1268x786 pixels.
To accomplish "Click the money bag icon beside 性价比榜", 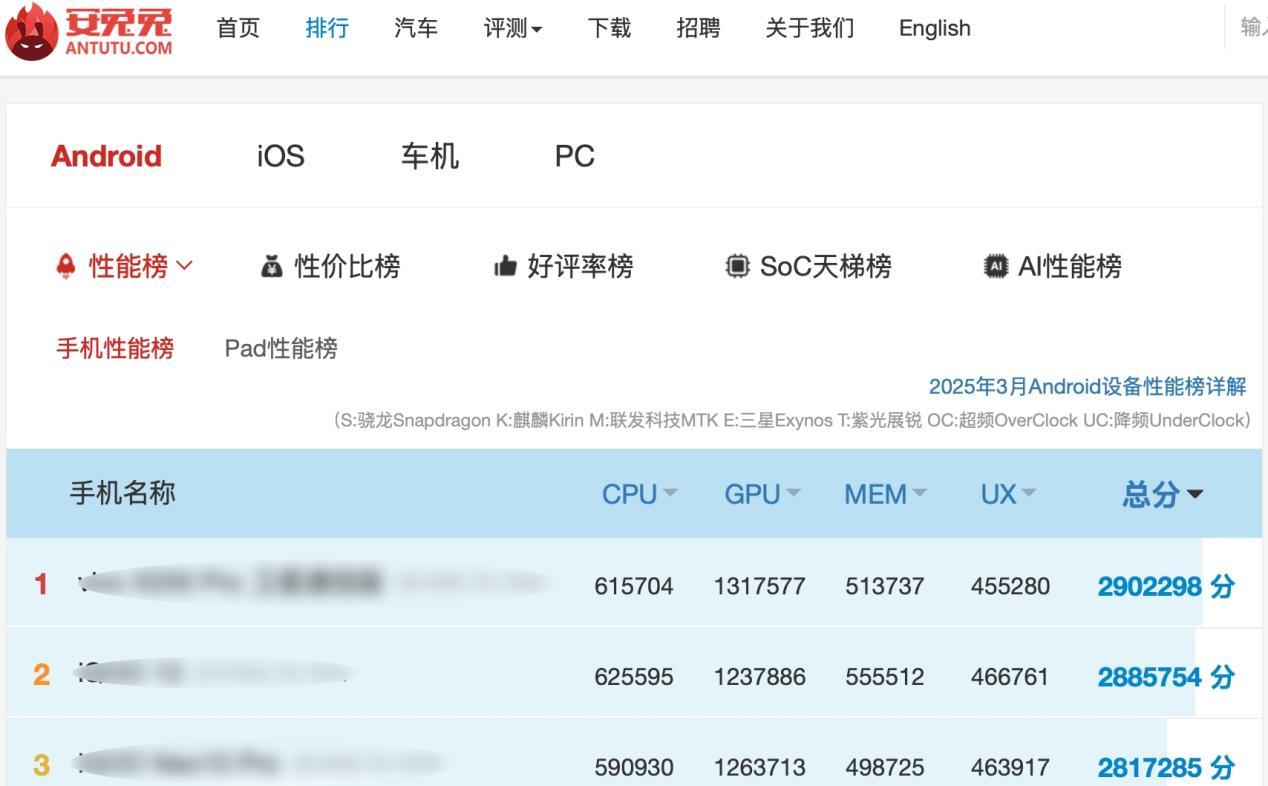I will pos(271,266).
